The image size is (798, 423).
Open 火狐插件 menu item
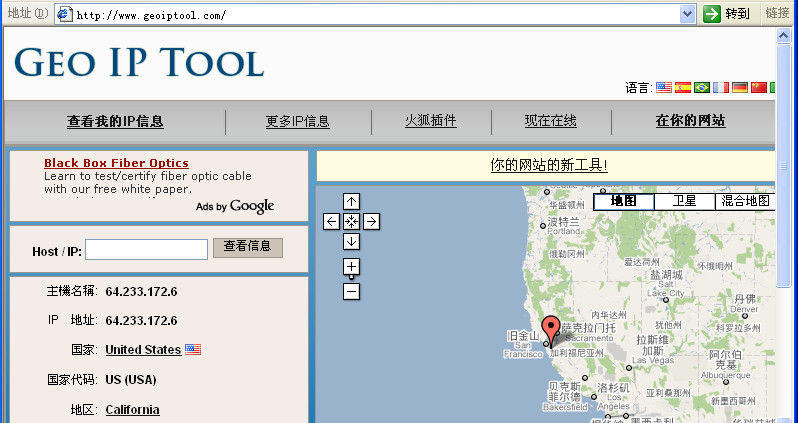point(431,121)
